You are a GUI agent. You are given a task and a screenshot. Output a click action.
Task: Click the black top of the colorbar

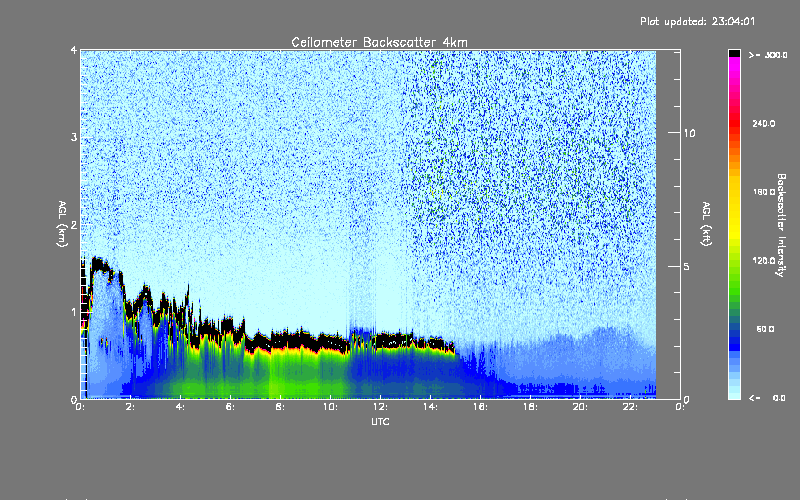tap(734, 53)
